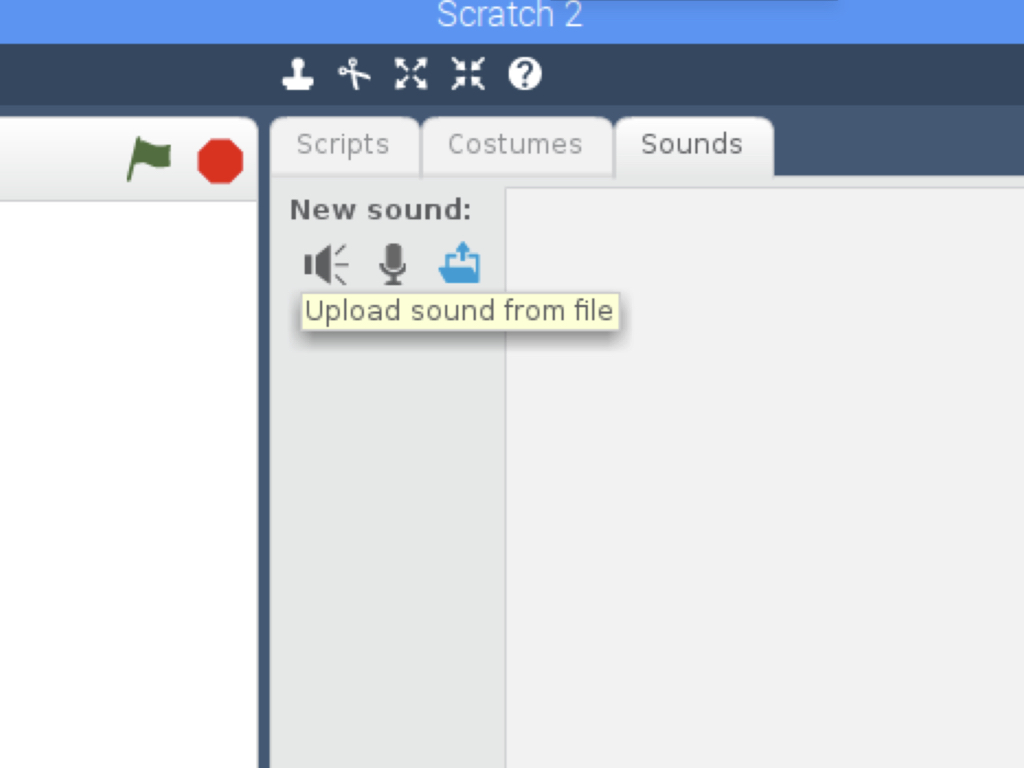Click the divider between stage and tabs
This screenshot has height=768, width=1024.
(264, 443)
